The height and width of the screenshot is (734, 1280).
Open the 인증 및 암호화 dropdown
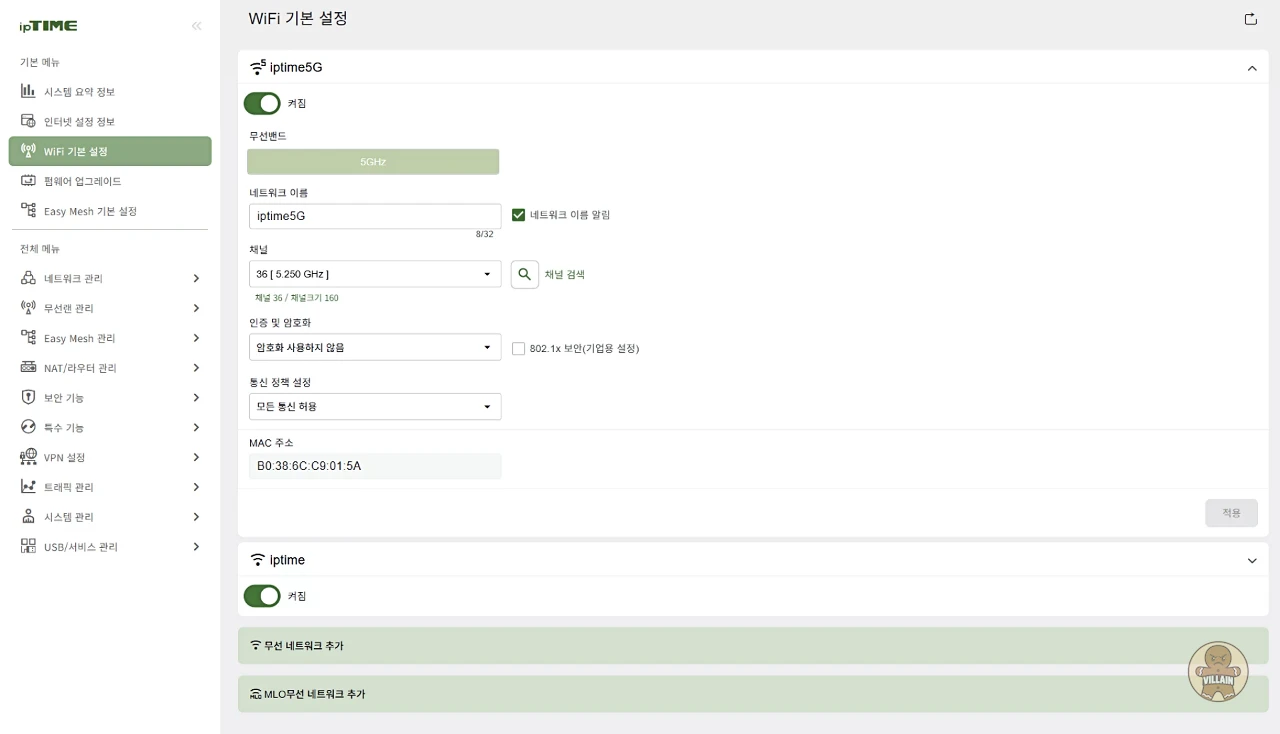click(375, 347)
